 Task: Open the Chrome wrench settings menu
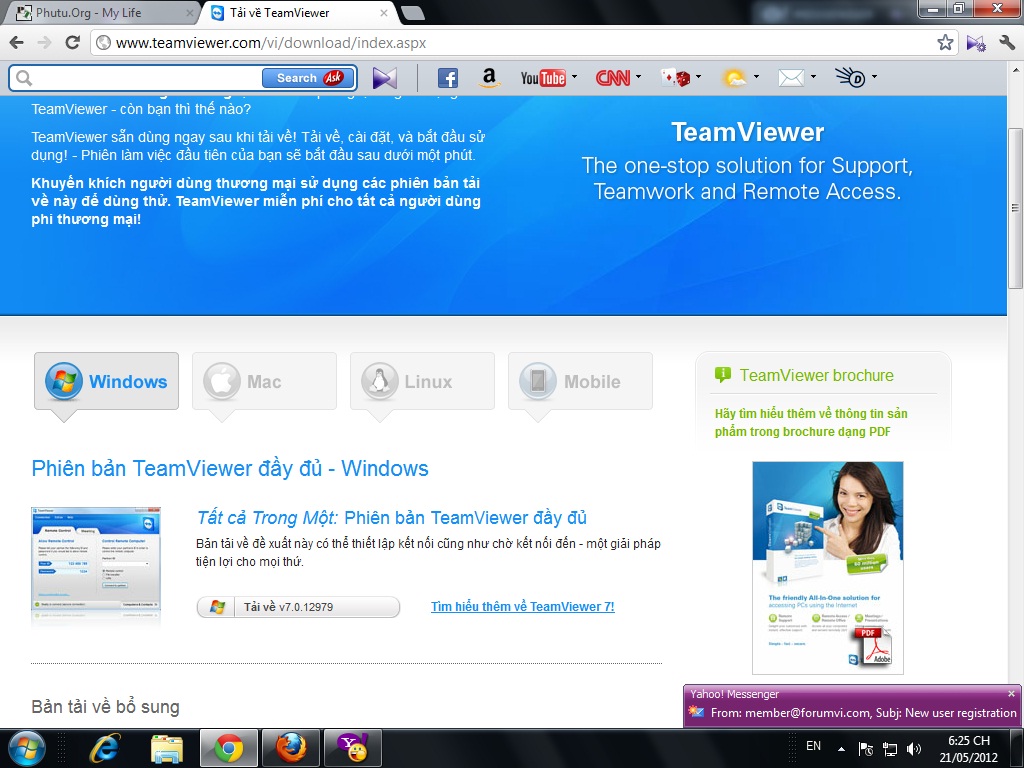[1006, 43]
